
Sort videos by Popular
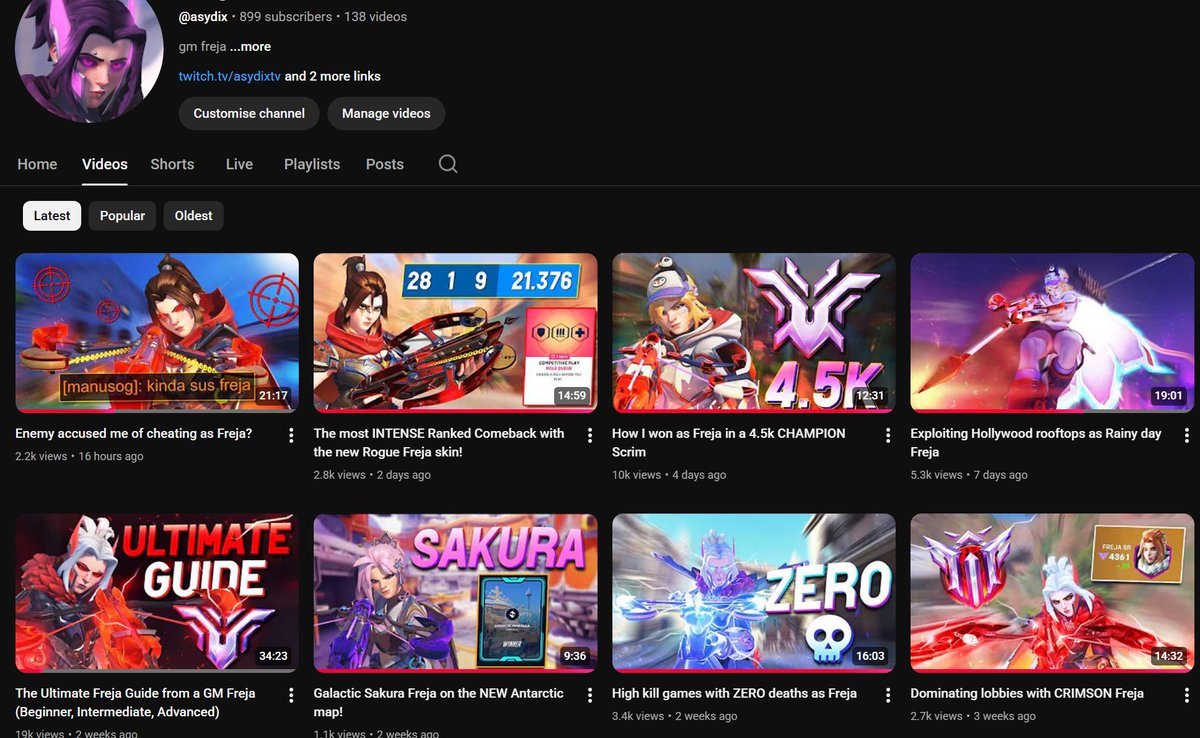[122, 215]
